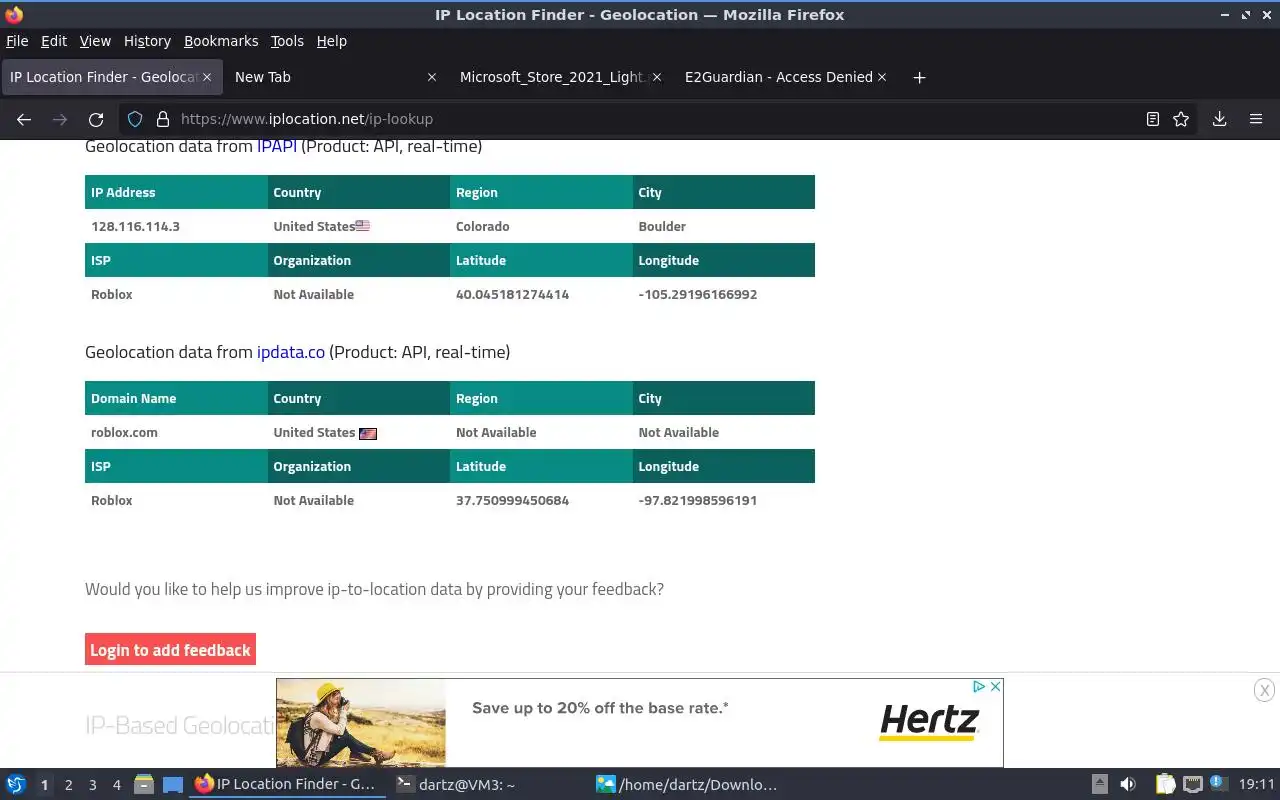Select longitude -97.821998596191

pyautogui.click(x=698, y=500)
